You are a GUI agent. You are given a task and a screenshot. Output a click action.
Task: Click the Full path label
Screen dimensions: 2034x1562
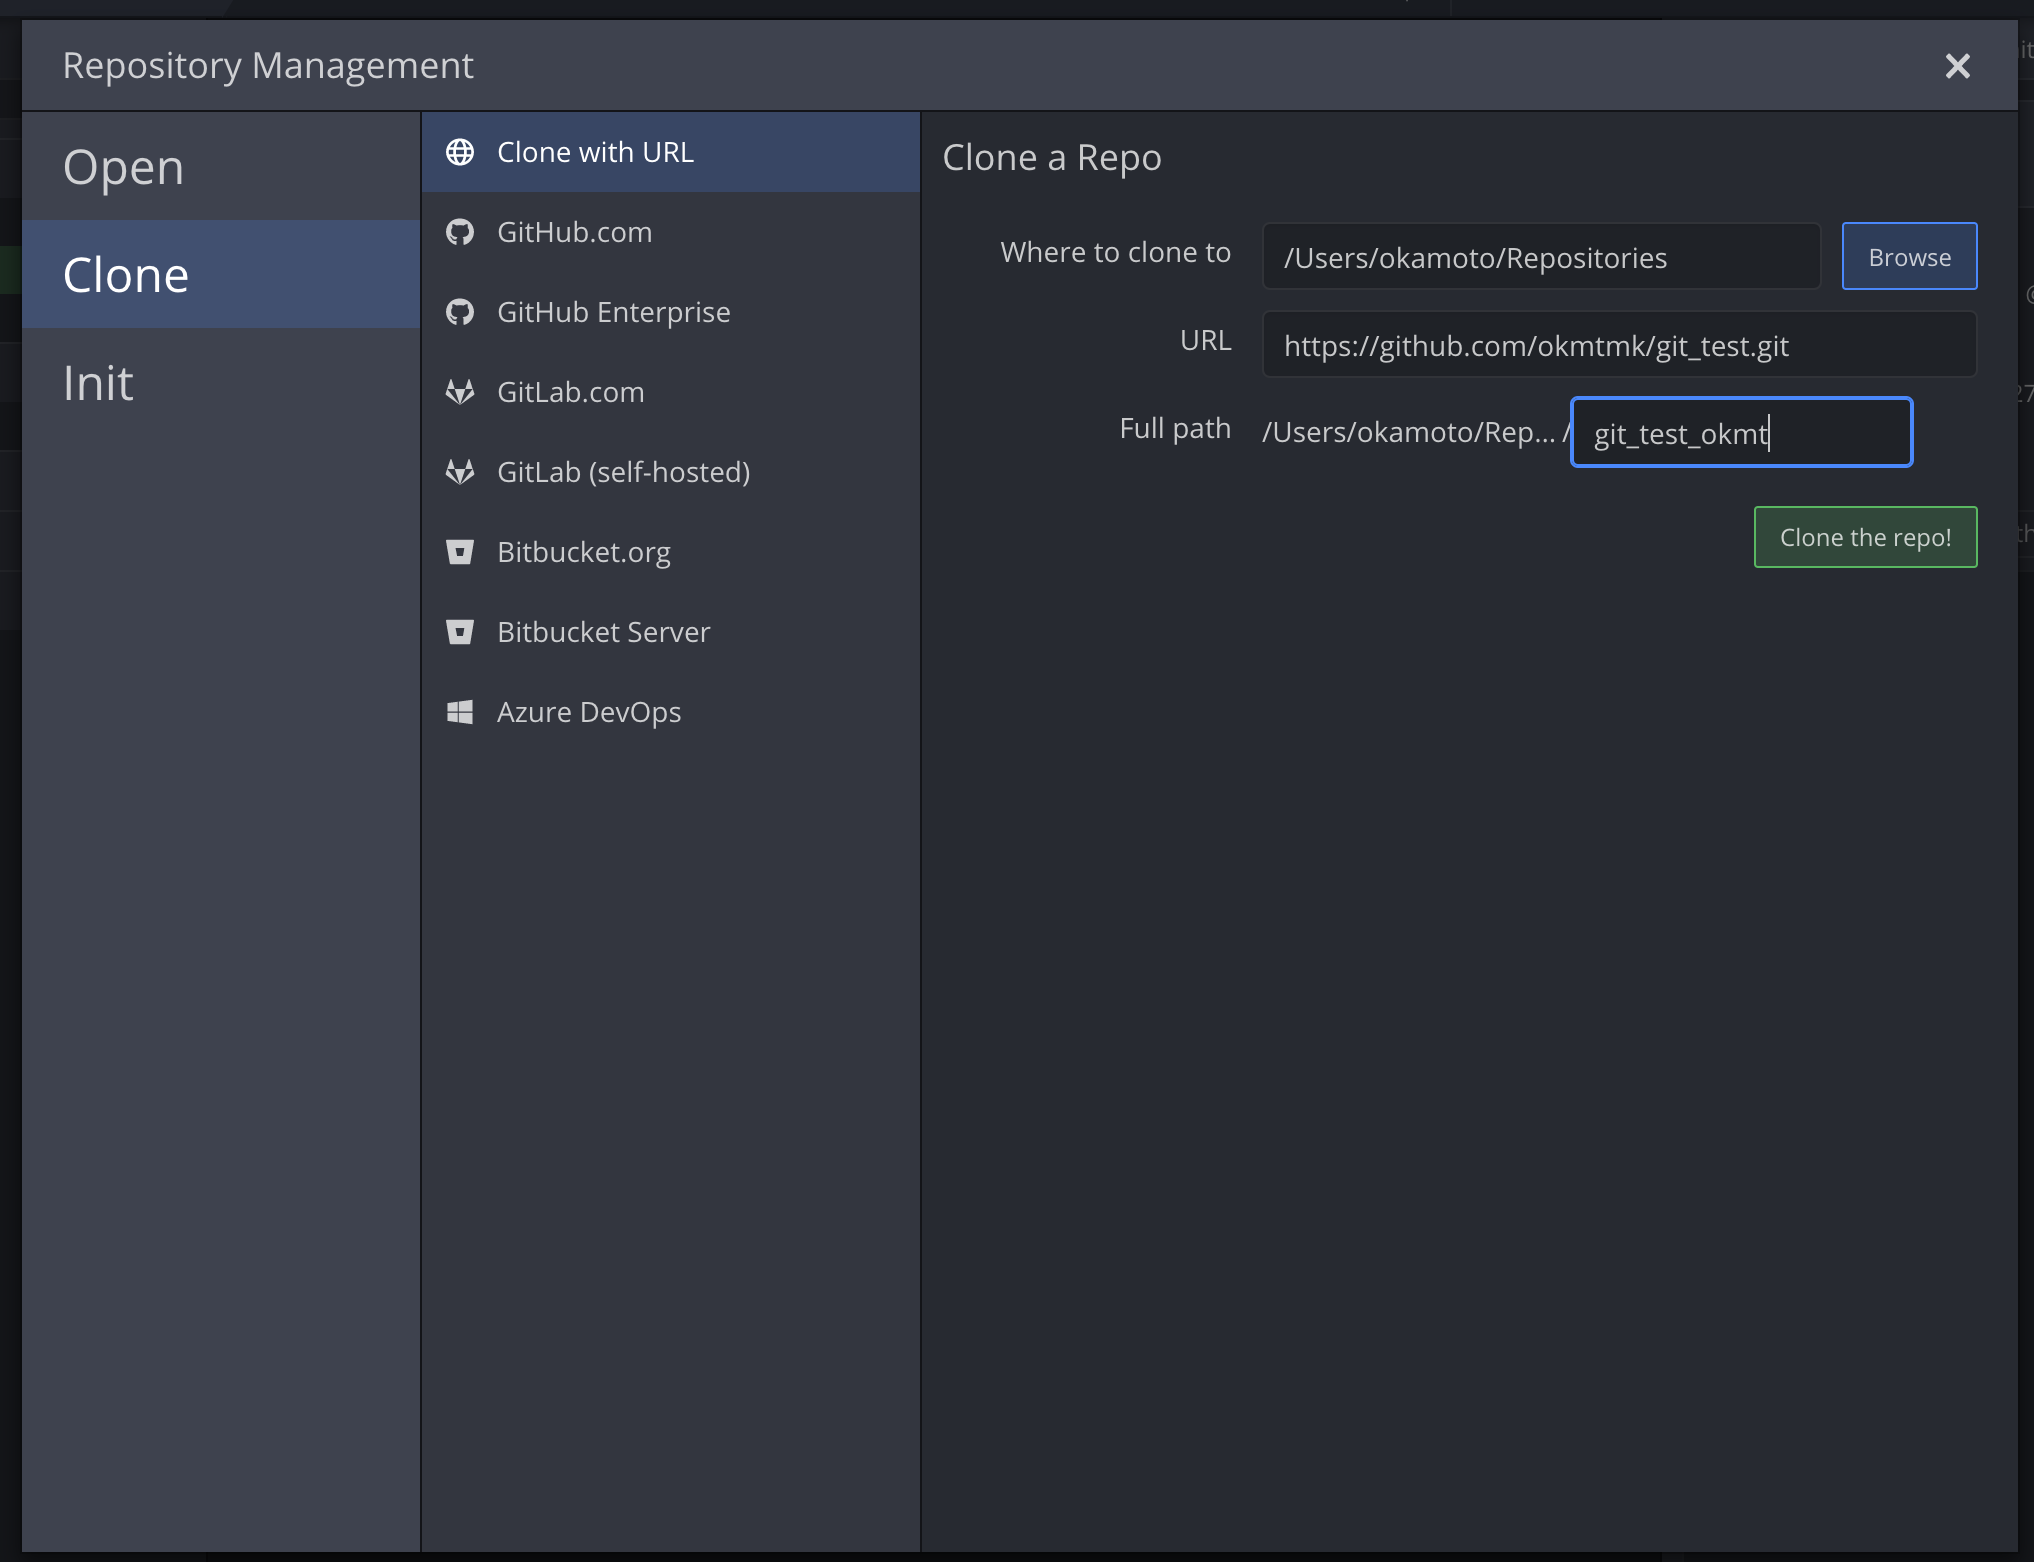pos(1175,429)
